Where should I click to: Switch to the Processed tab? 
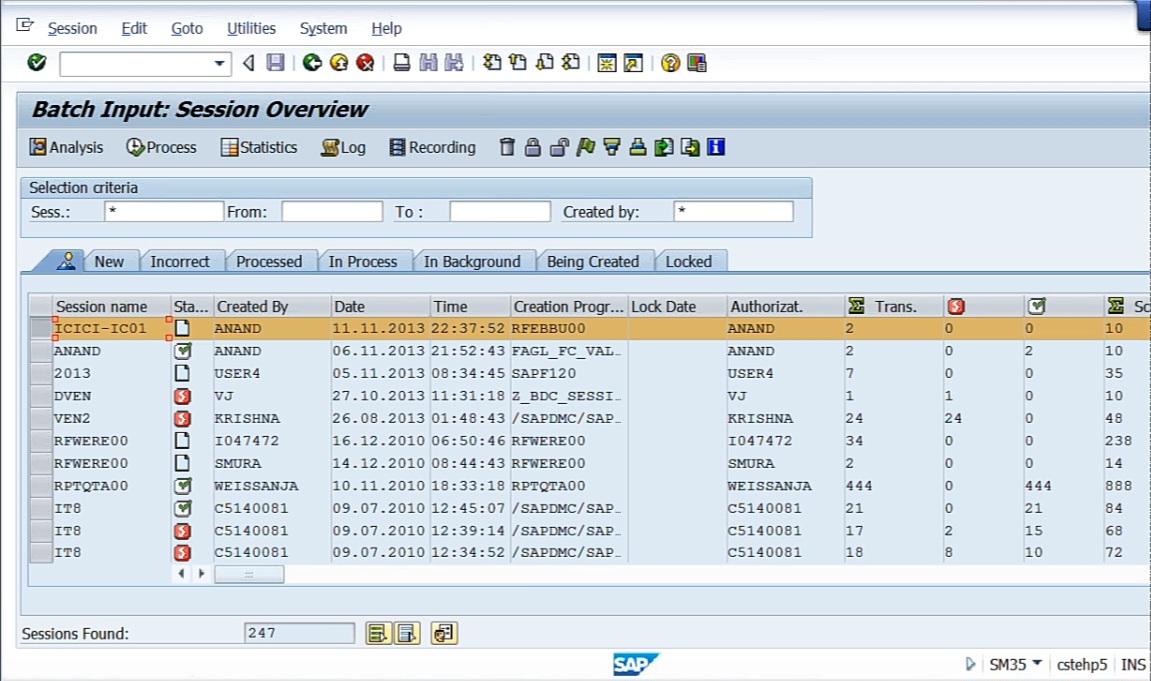(269, 261)
